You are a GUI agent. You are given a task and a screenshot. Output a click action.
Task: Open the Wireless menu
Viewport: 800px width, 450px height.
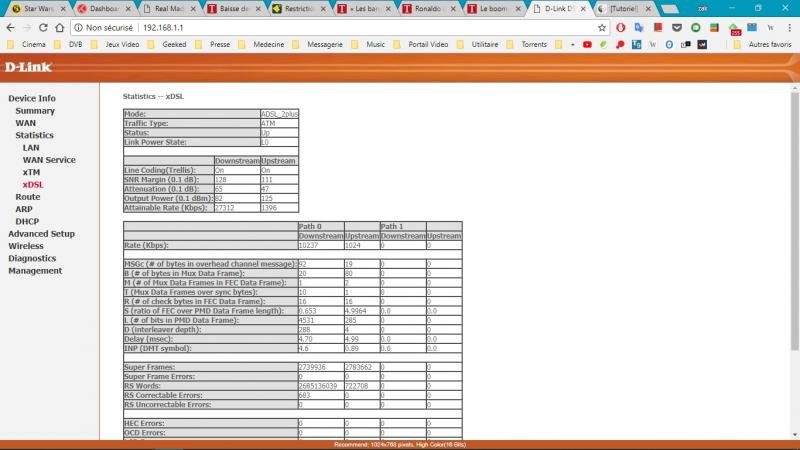(x=26, y=246)
